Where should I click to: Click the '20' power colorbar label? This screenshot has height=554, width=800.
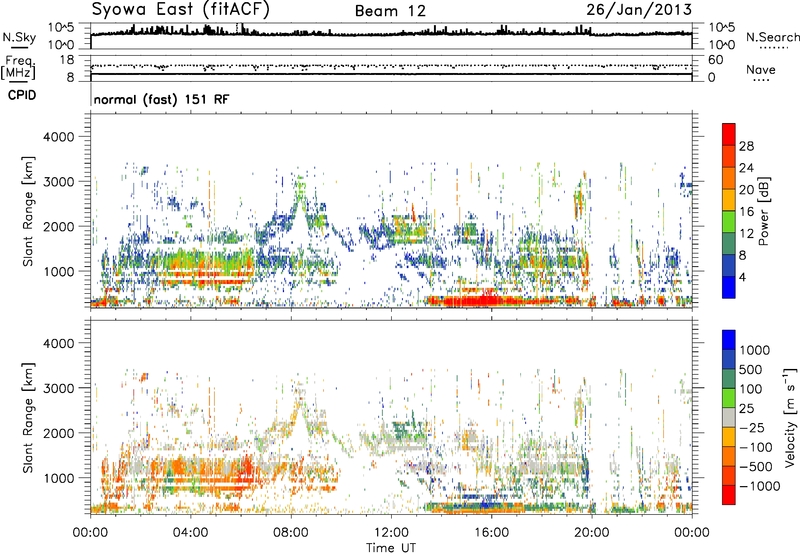746,190
